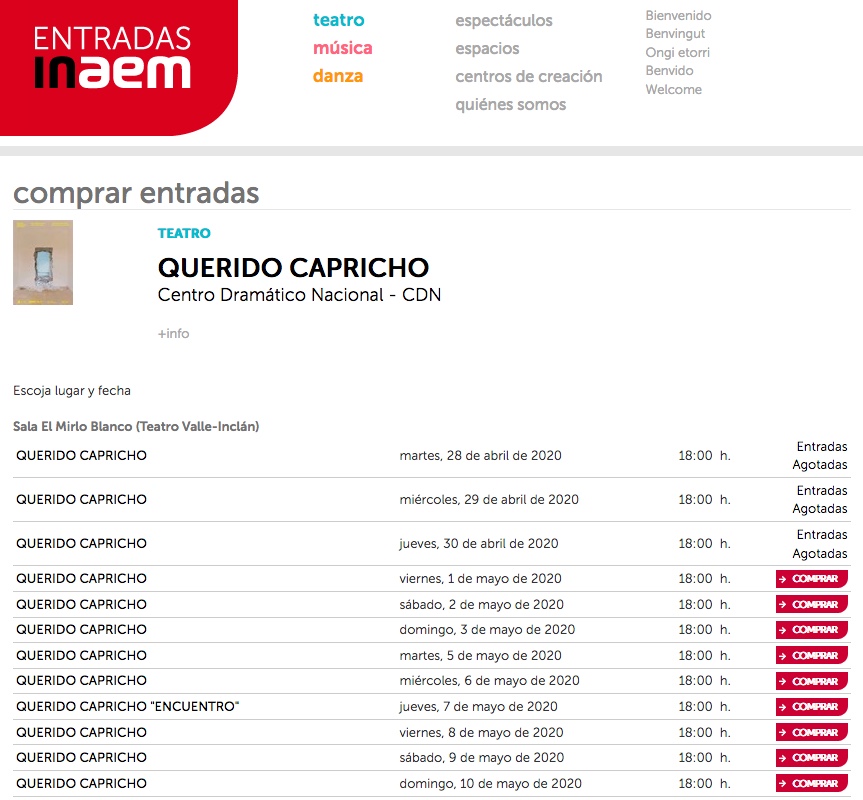Click the COMPRAR arrow icon for 1 de mayo
Viewport: 863px width, 800px height.
785,578
